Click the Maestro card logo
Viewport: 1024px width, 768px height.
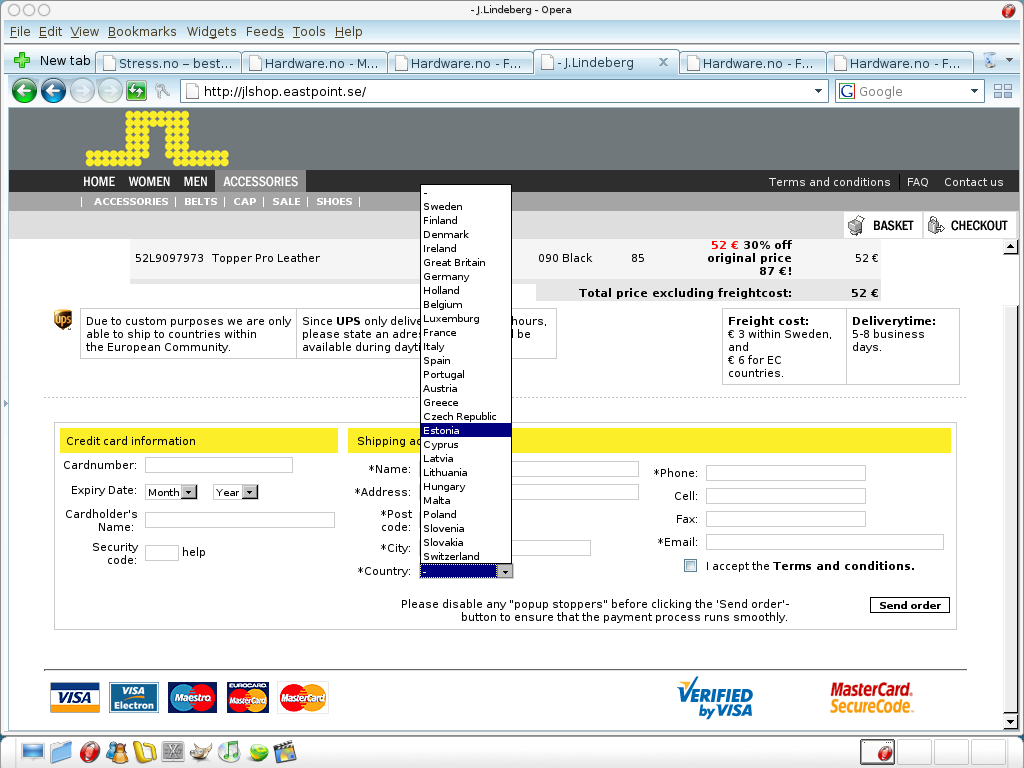pyautogui.click(x=192, y=697)
